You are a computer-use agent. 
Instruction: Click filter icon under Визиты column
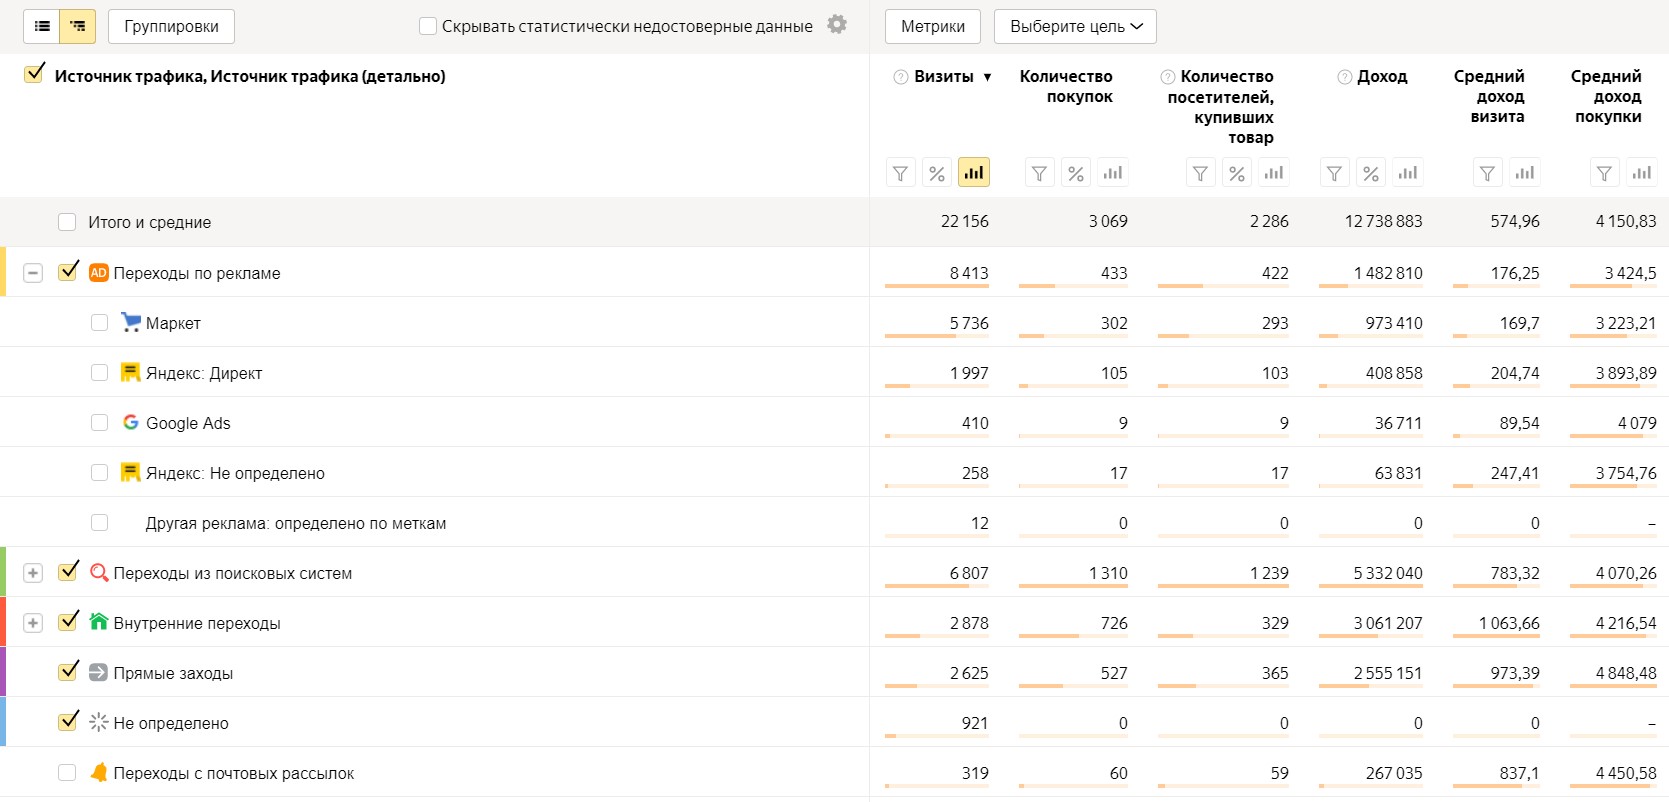click(901, 173)
